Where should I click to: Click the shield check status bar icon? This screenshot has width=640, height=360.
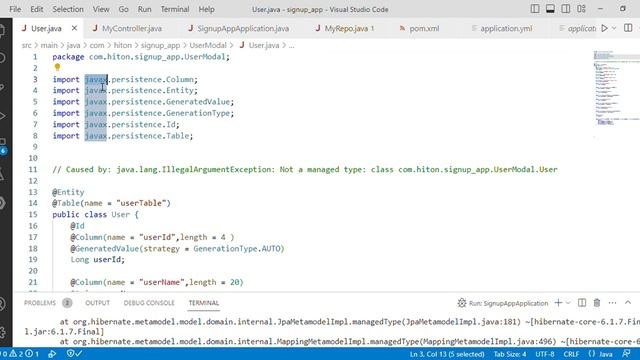point(74,354)
